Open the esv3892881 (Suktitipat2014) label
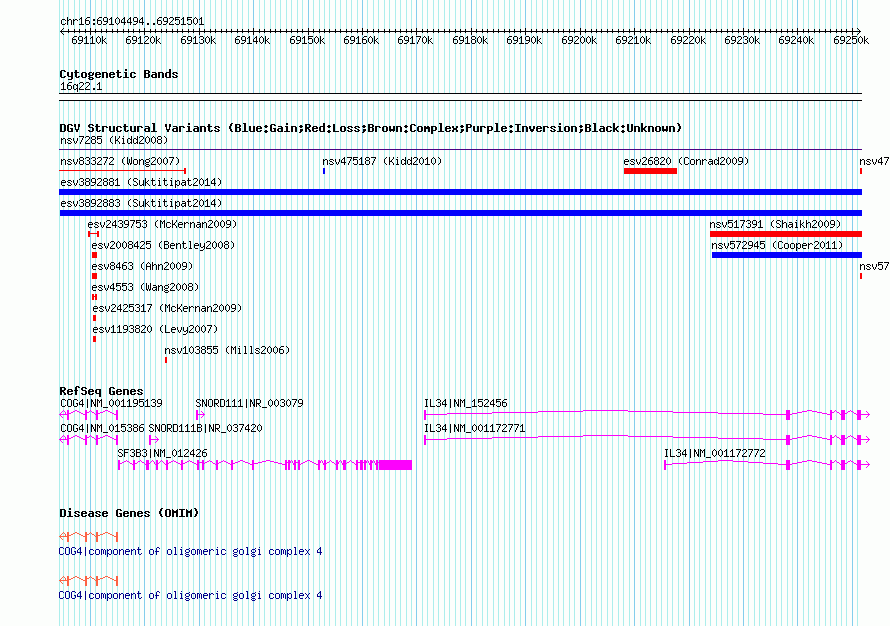The height and width of the screenshot is (626, 890). click(x=141, y=182)
